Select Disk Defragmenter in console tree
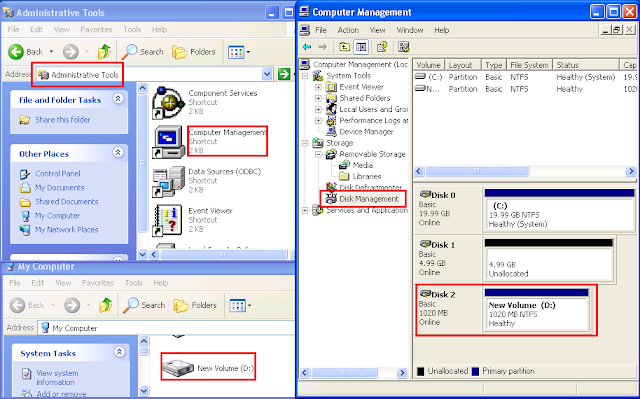Screen dimensions: 640x399 coord(371,188)
